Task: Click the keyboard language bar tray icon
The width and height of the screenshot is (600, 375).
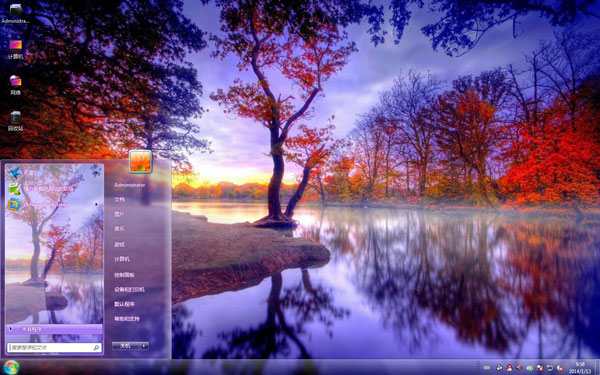Action: [x=487, y=367]
